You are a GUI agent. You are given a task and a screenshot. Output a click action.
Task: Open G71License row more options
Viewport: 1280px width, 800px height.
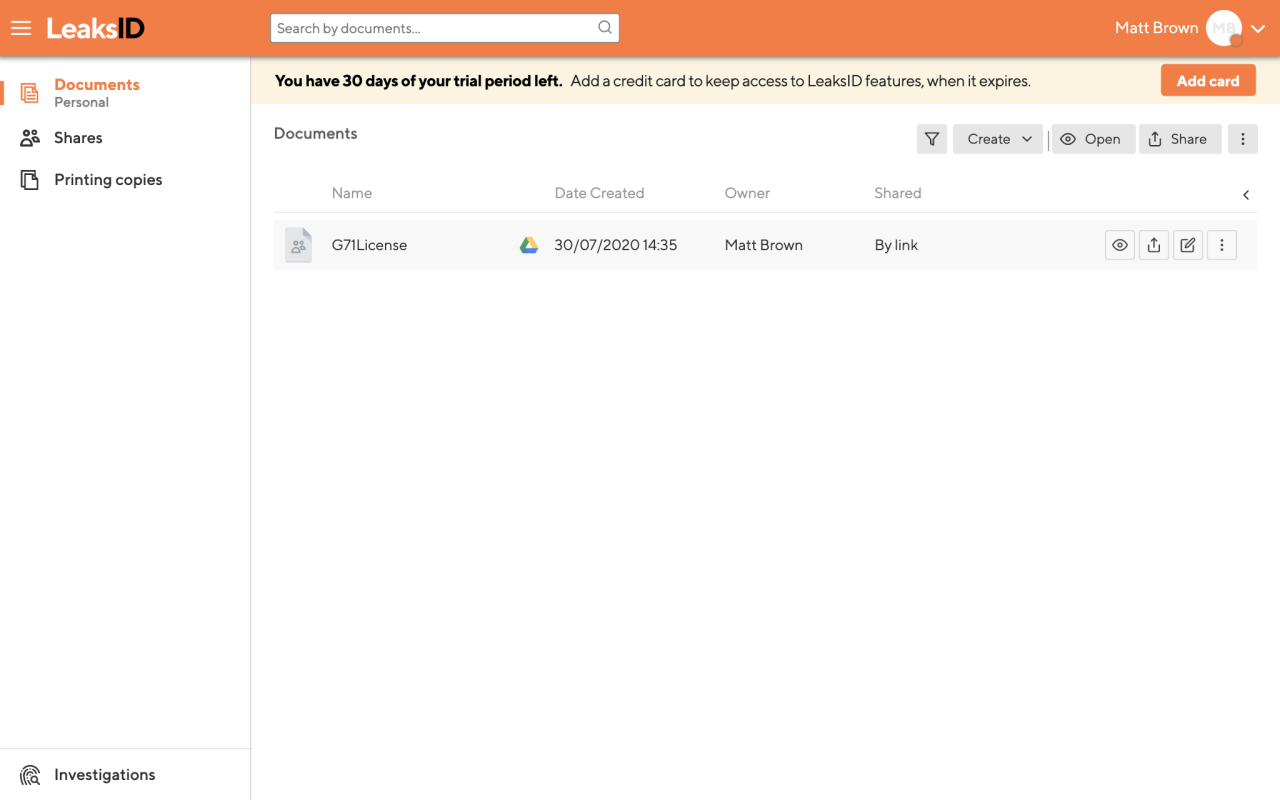(x=1222, y=245)
